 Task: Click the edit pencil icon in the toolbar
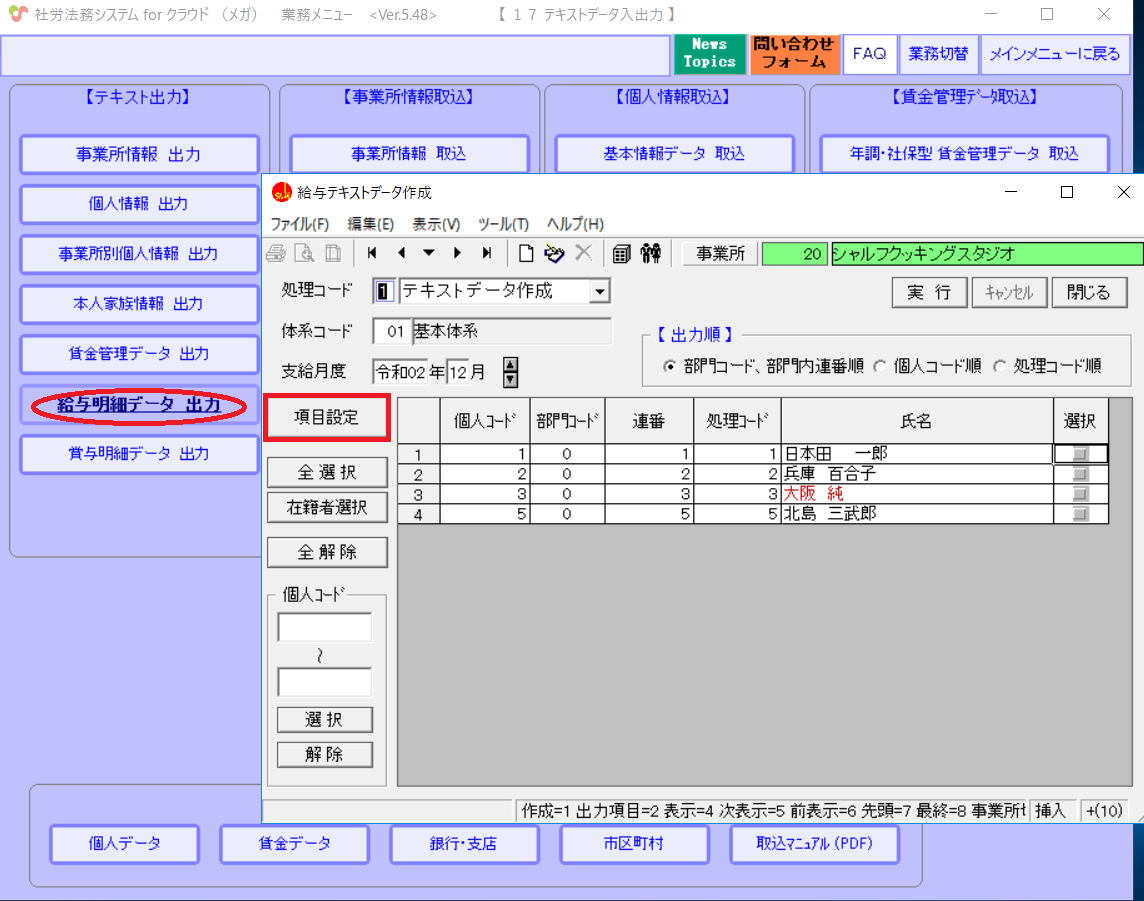point(554,253)
